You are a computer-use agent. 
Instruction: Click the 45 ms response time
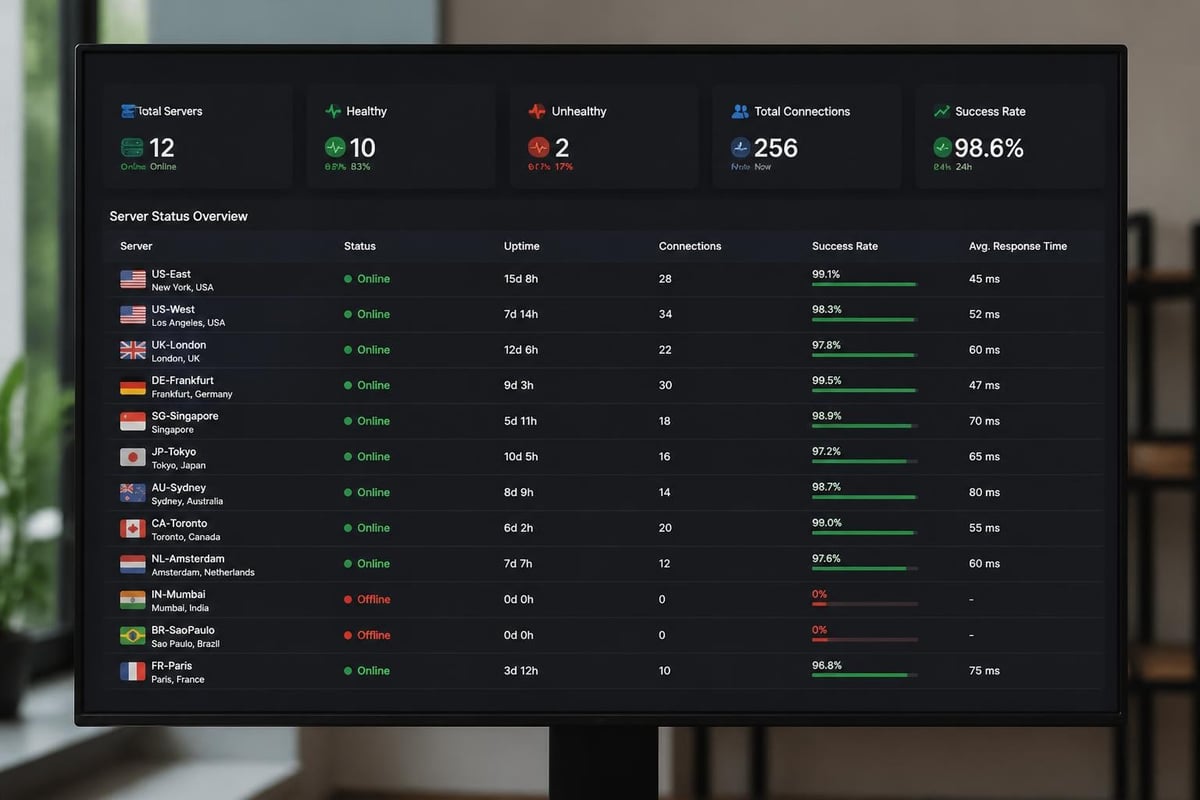[x=984, y=279]
